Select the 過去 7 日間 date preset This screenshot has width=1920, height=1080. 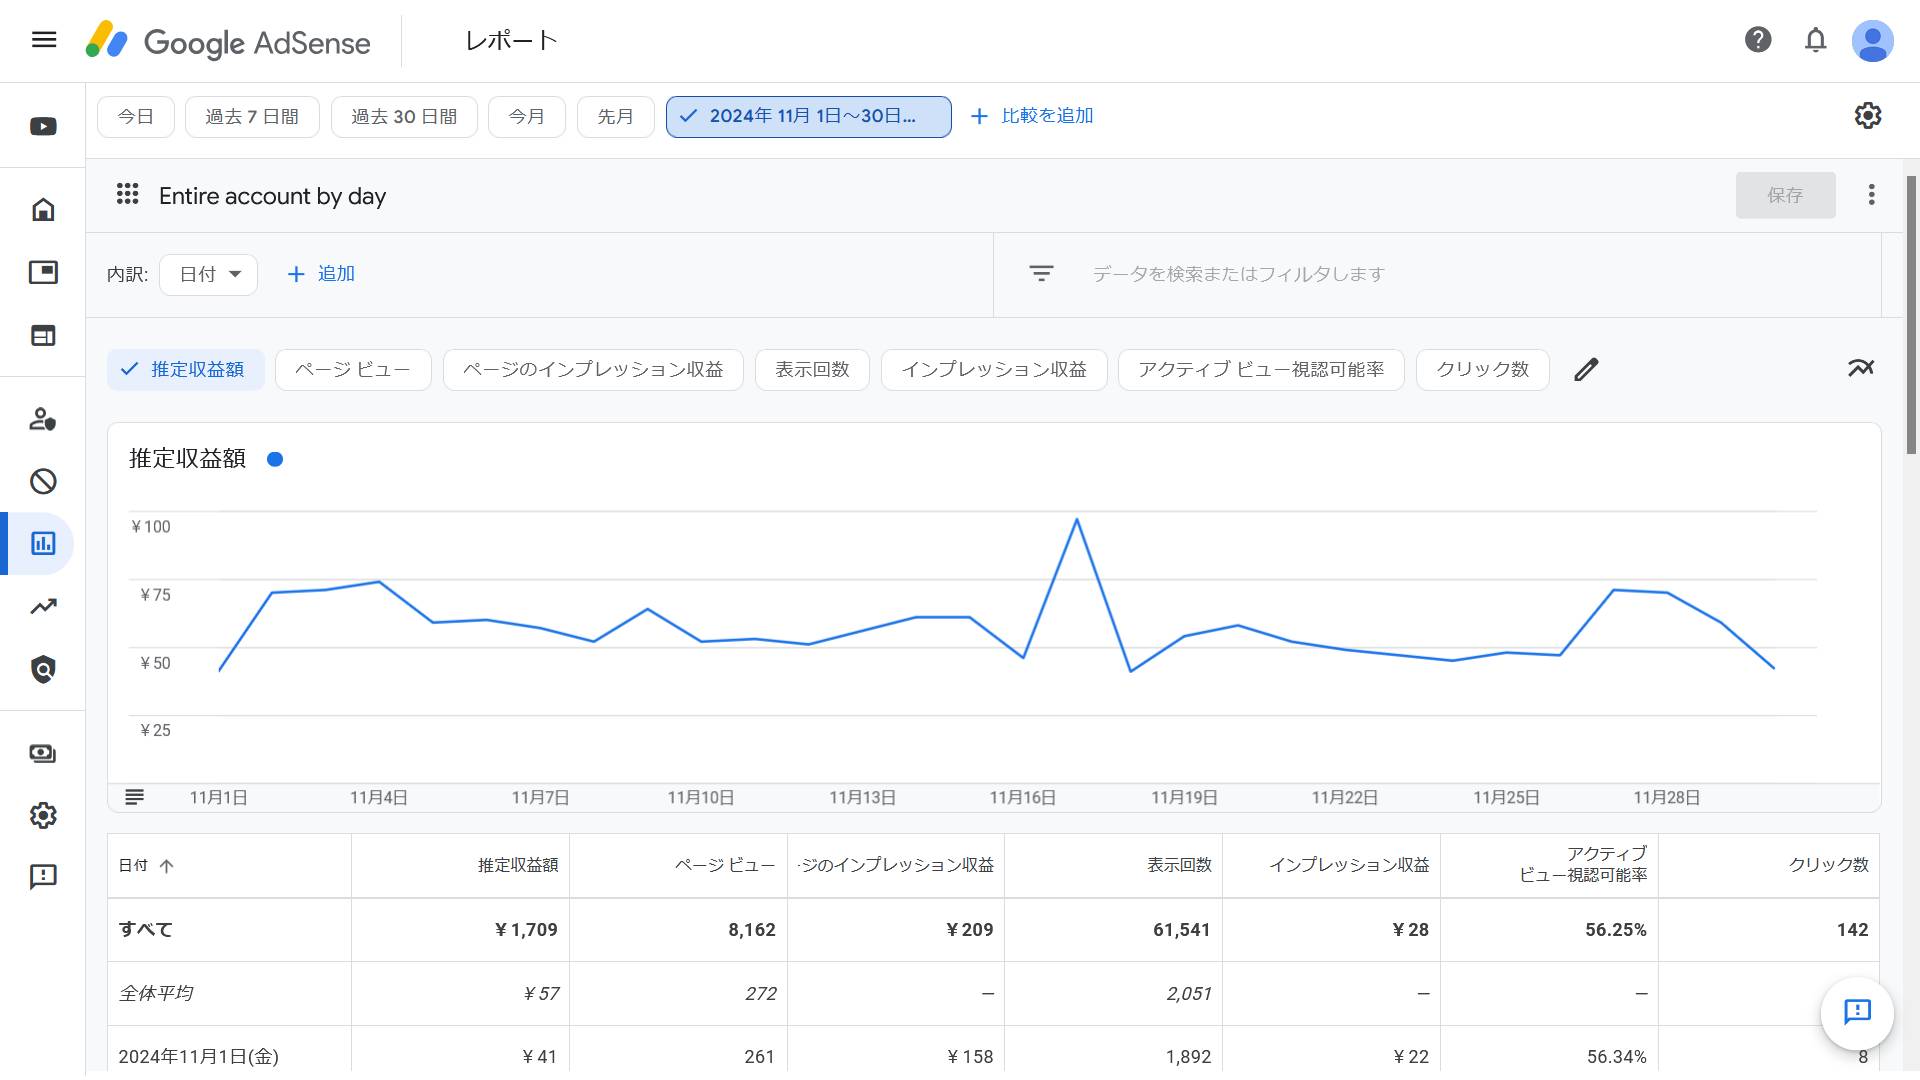click(252, 117)
